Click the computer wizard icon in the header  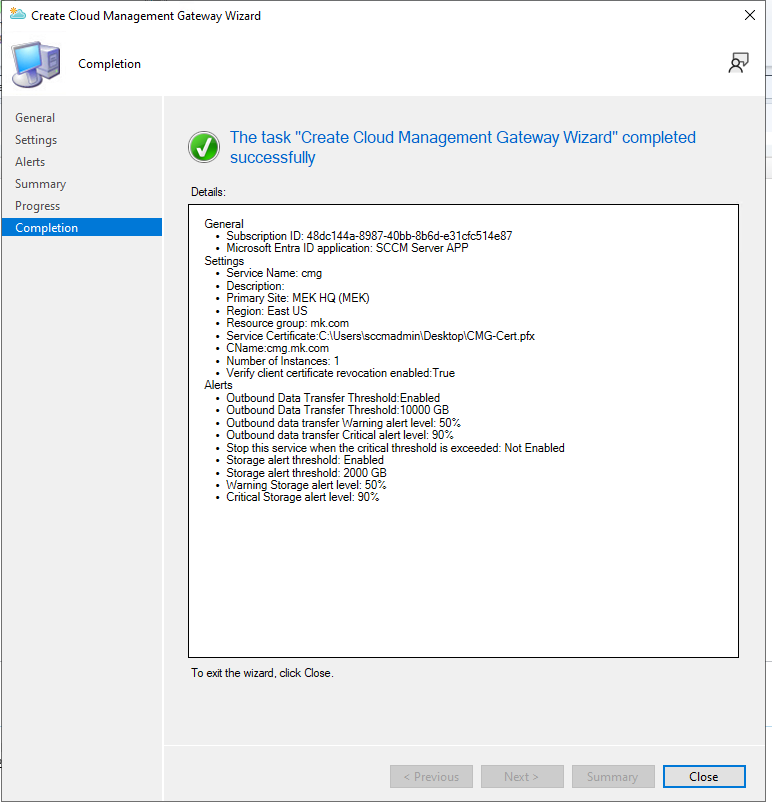(34, 64)
